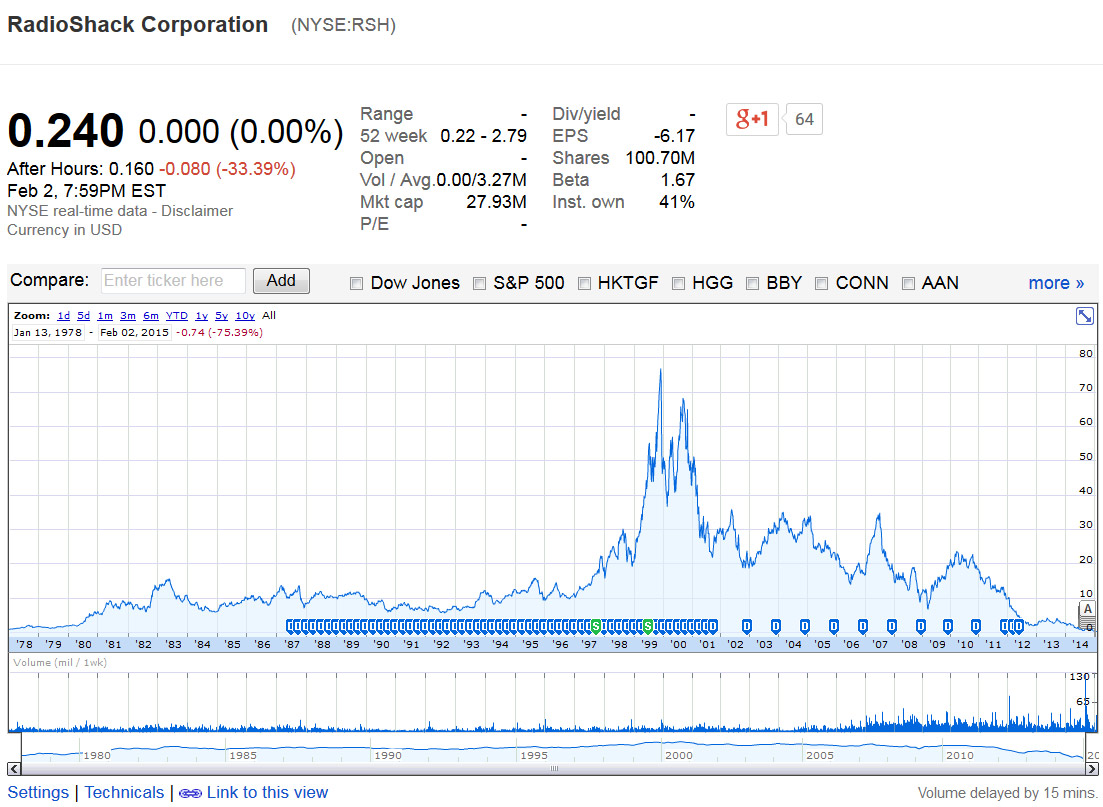
Task: Click the chain icon beside Link to this view
Action: 190,794
